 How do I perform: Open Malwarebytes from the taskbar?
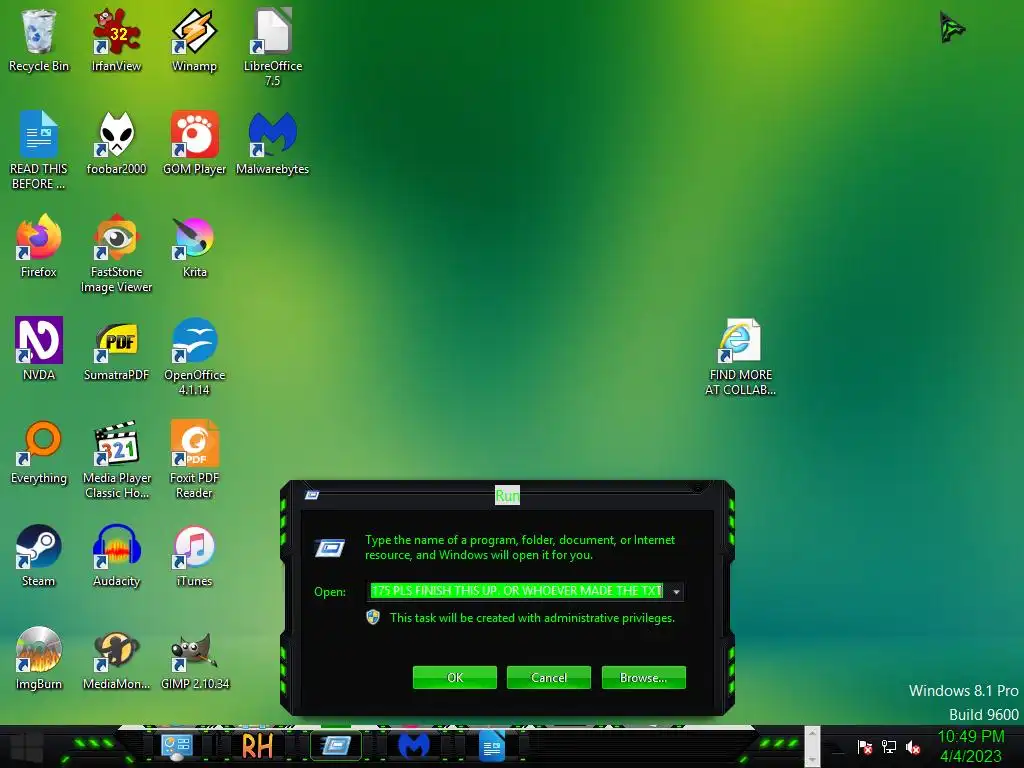(x=414, y=746)
